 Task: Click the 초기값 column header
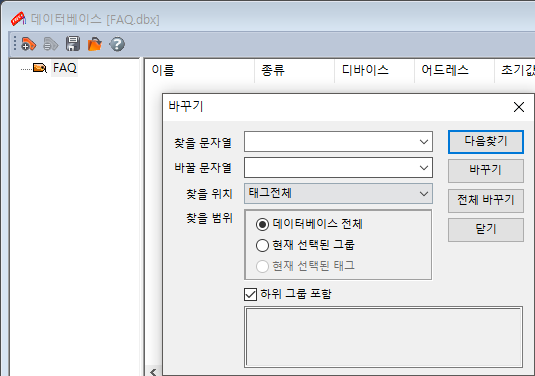click(515, 70)
